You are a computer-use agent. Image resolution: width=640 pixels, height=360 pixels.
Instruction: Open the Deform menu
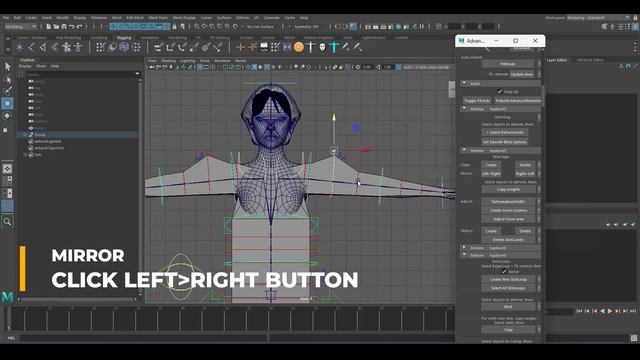(242, 18)
